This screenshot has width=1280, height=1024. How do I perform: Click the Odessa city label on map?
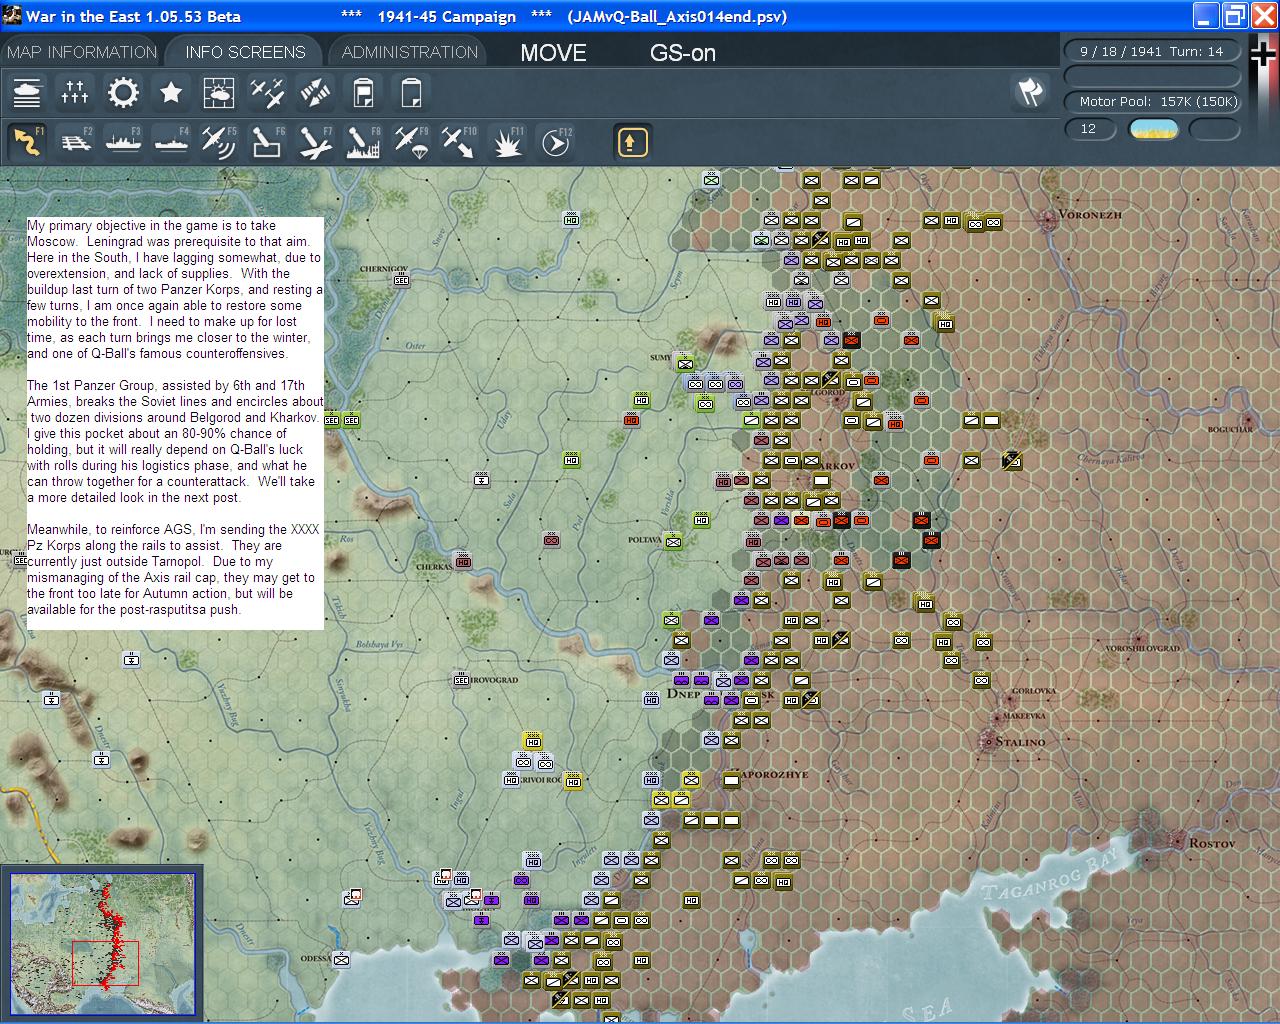[x=316, y=958]
